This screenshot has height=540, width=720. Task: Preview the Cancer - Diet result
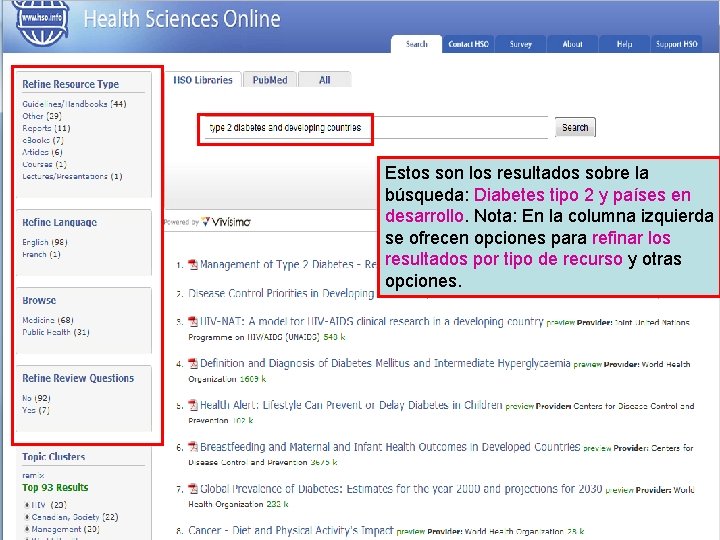point(411,532)
